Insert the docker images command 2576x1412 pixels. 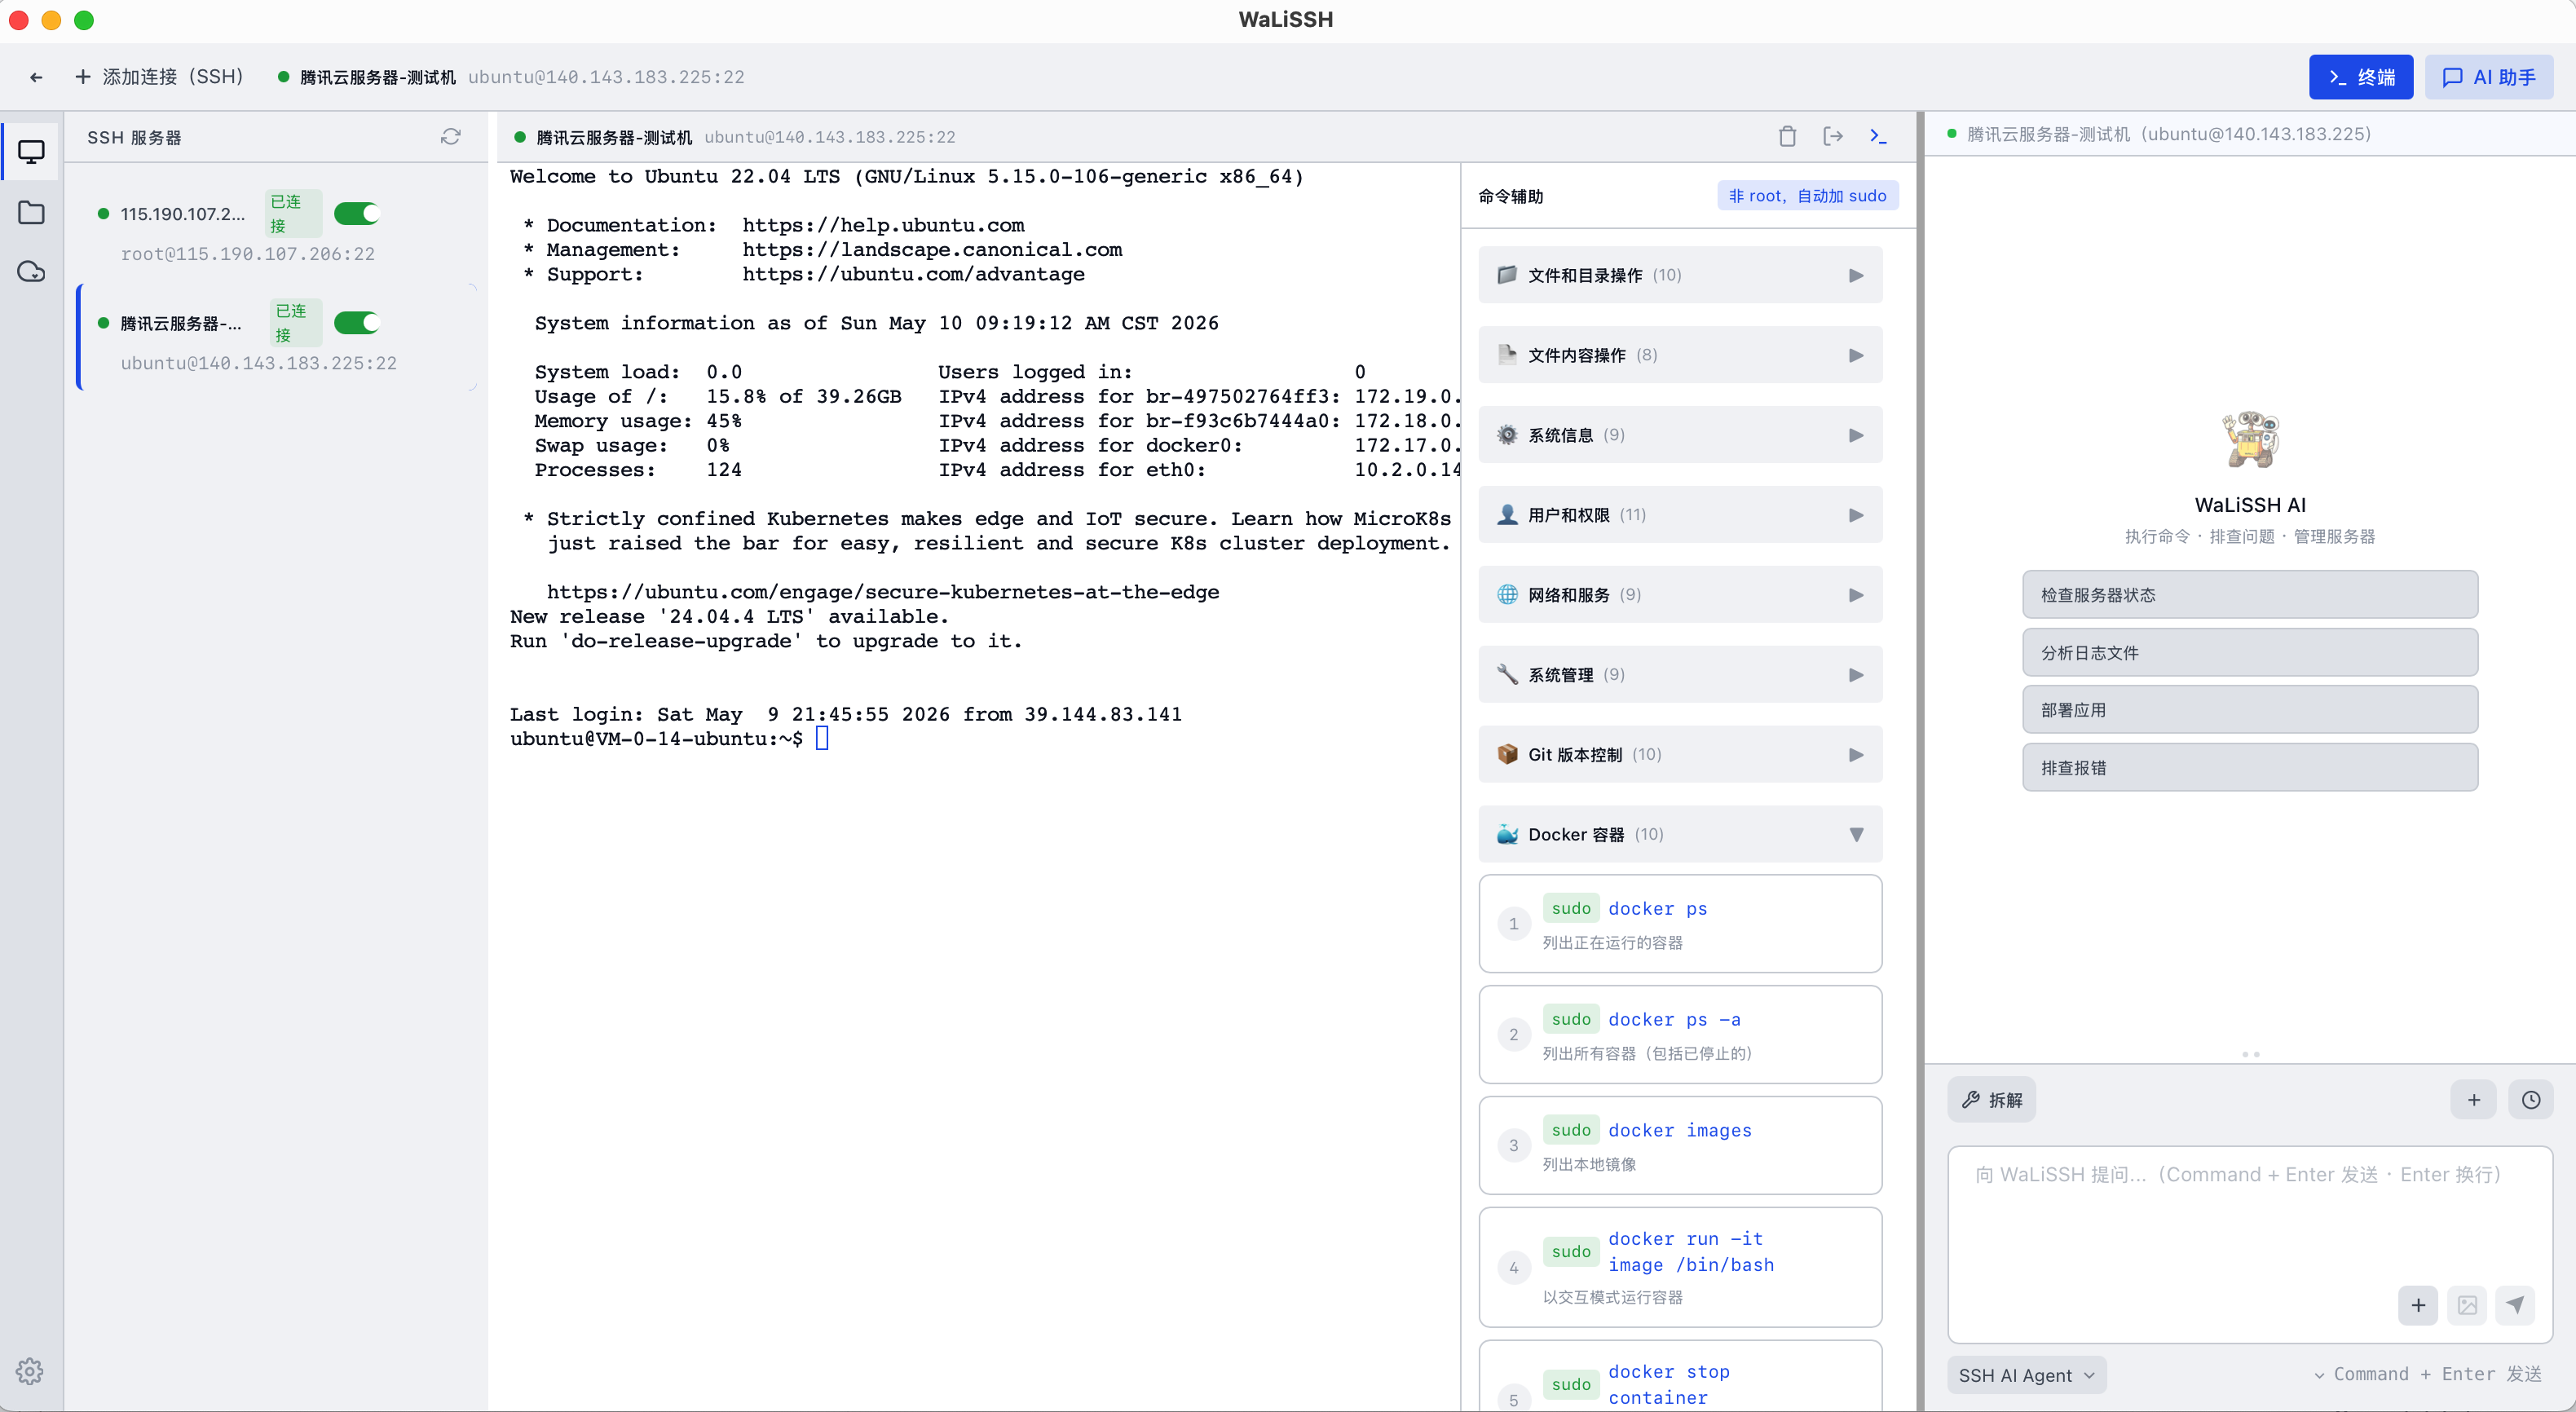(1680, 1146)
